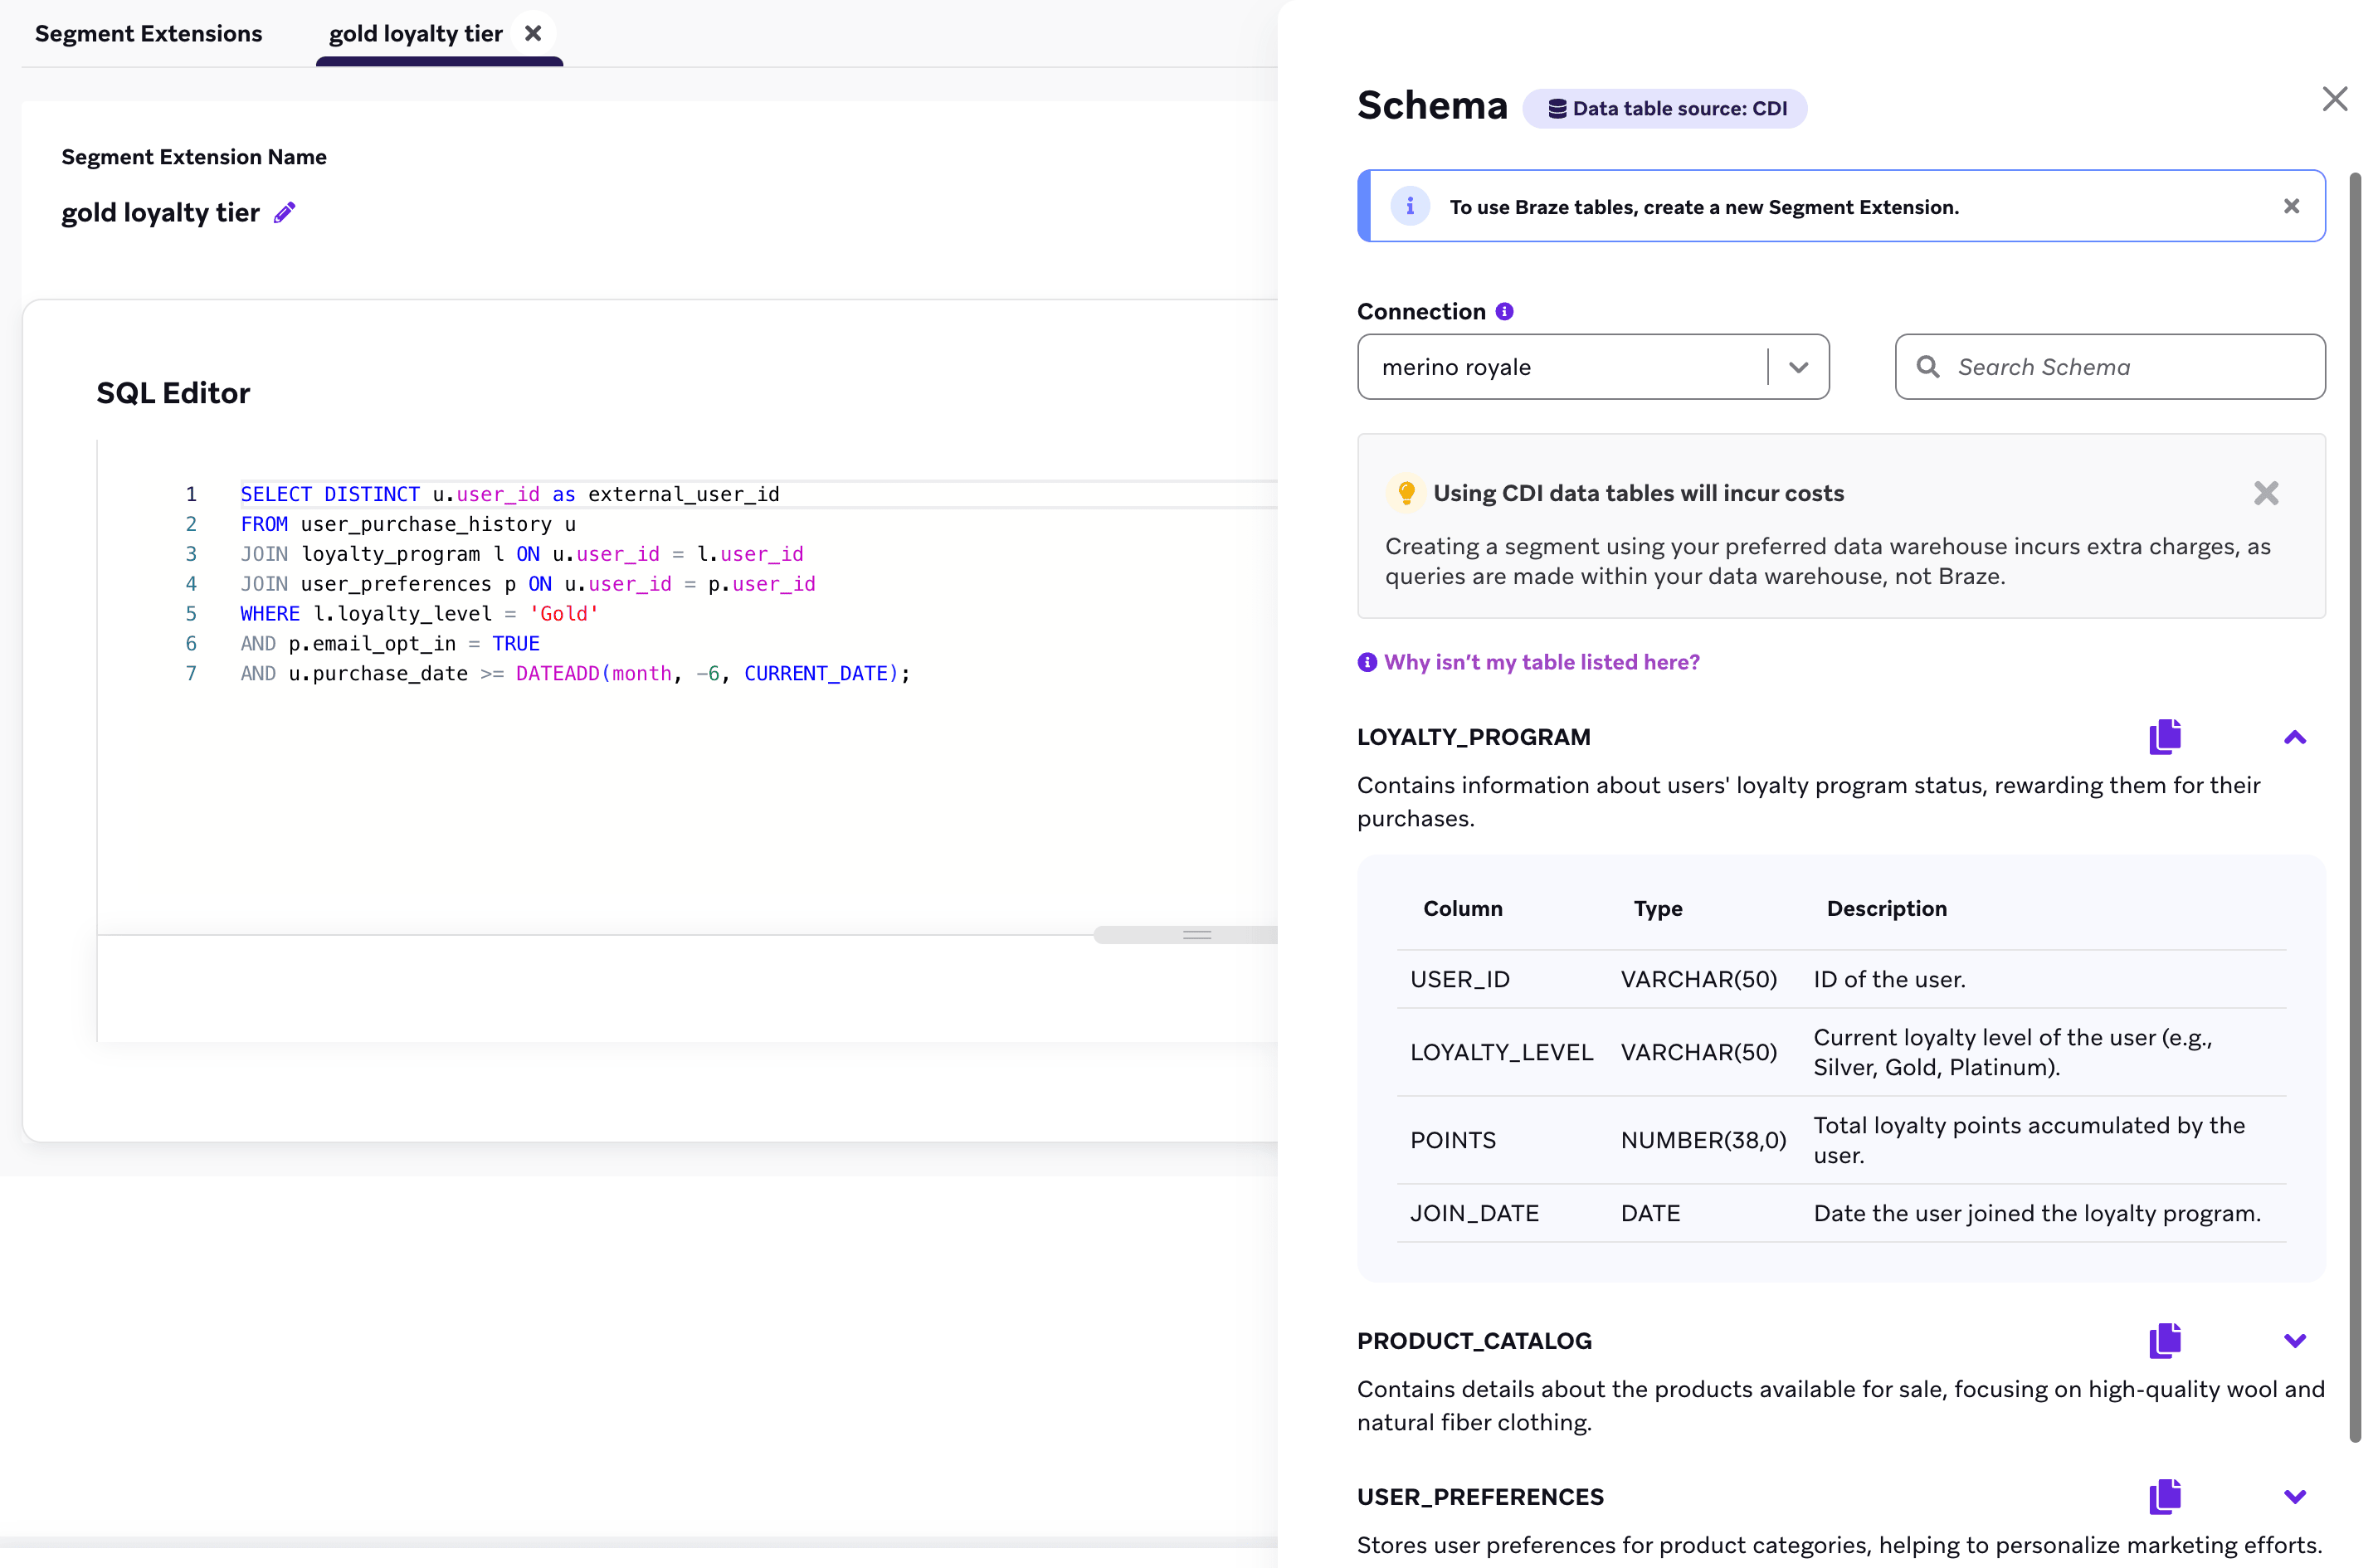Open the merino royale connection dropdown
Viewport: 2373px width, 1568px height.
(1797, 367)
